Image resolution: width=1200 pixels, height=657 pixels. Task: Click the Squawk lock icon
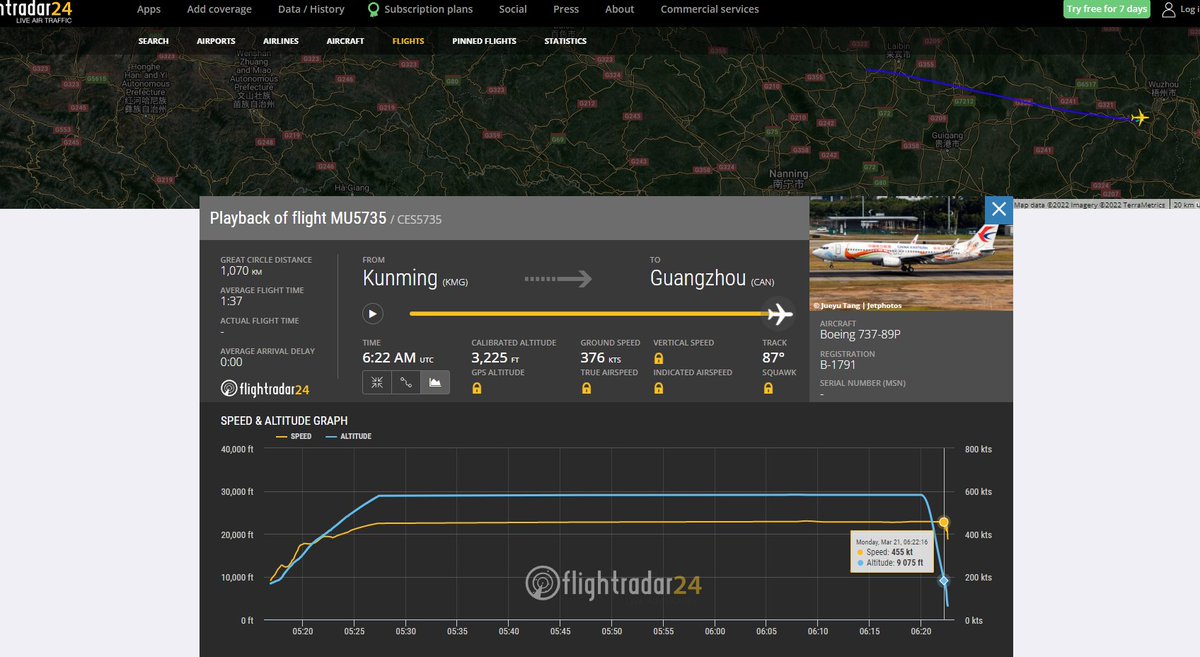[x=768, y=388]
